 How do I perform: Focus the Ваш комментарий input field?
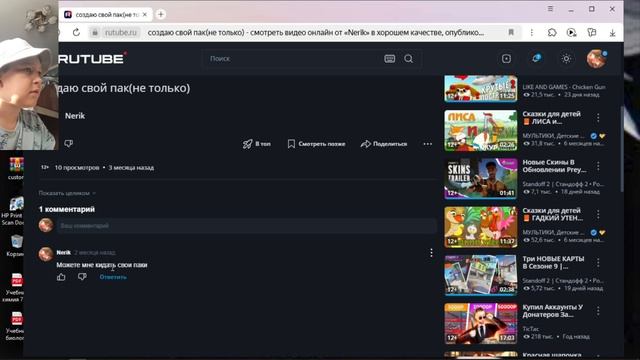click(247, 226)
